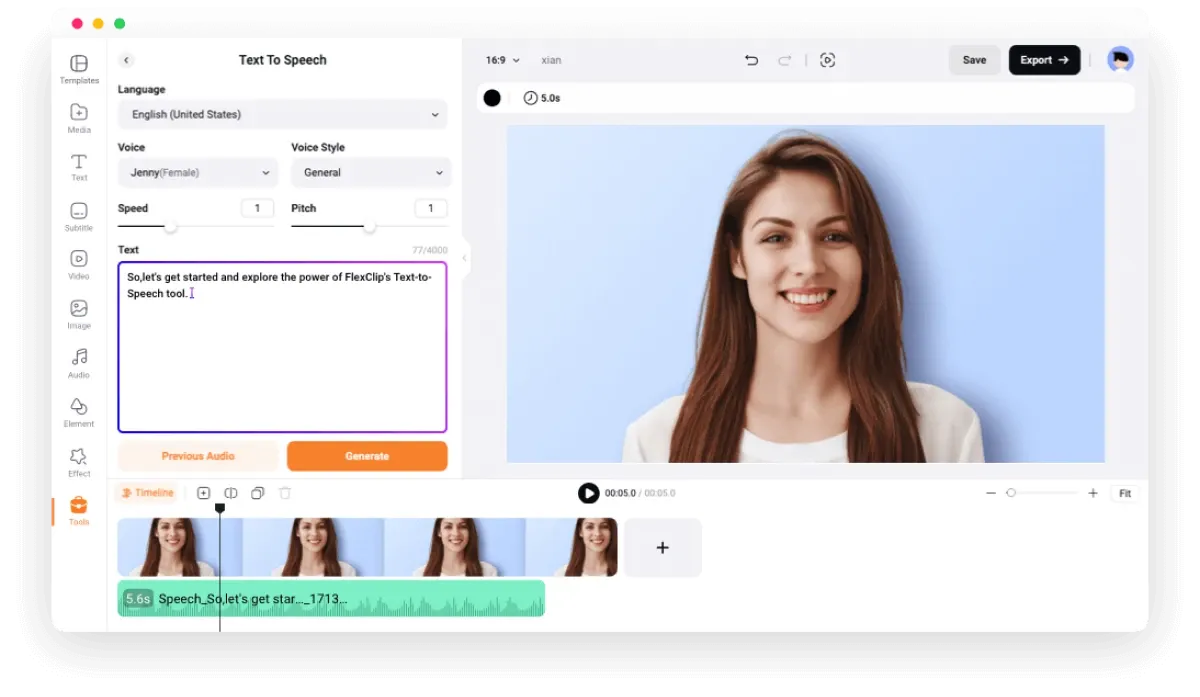Open the Media library icon
Image resolution: width=1200 pixels, height=697 pixels.
pos(79,117)
